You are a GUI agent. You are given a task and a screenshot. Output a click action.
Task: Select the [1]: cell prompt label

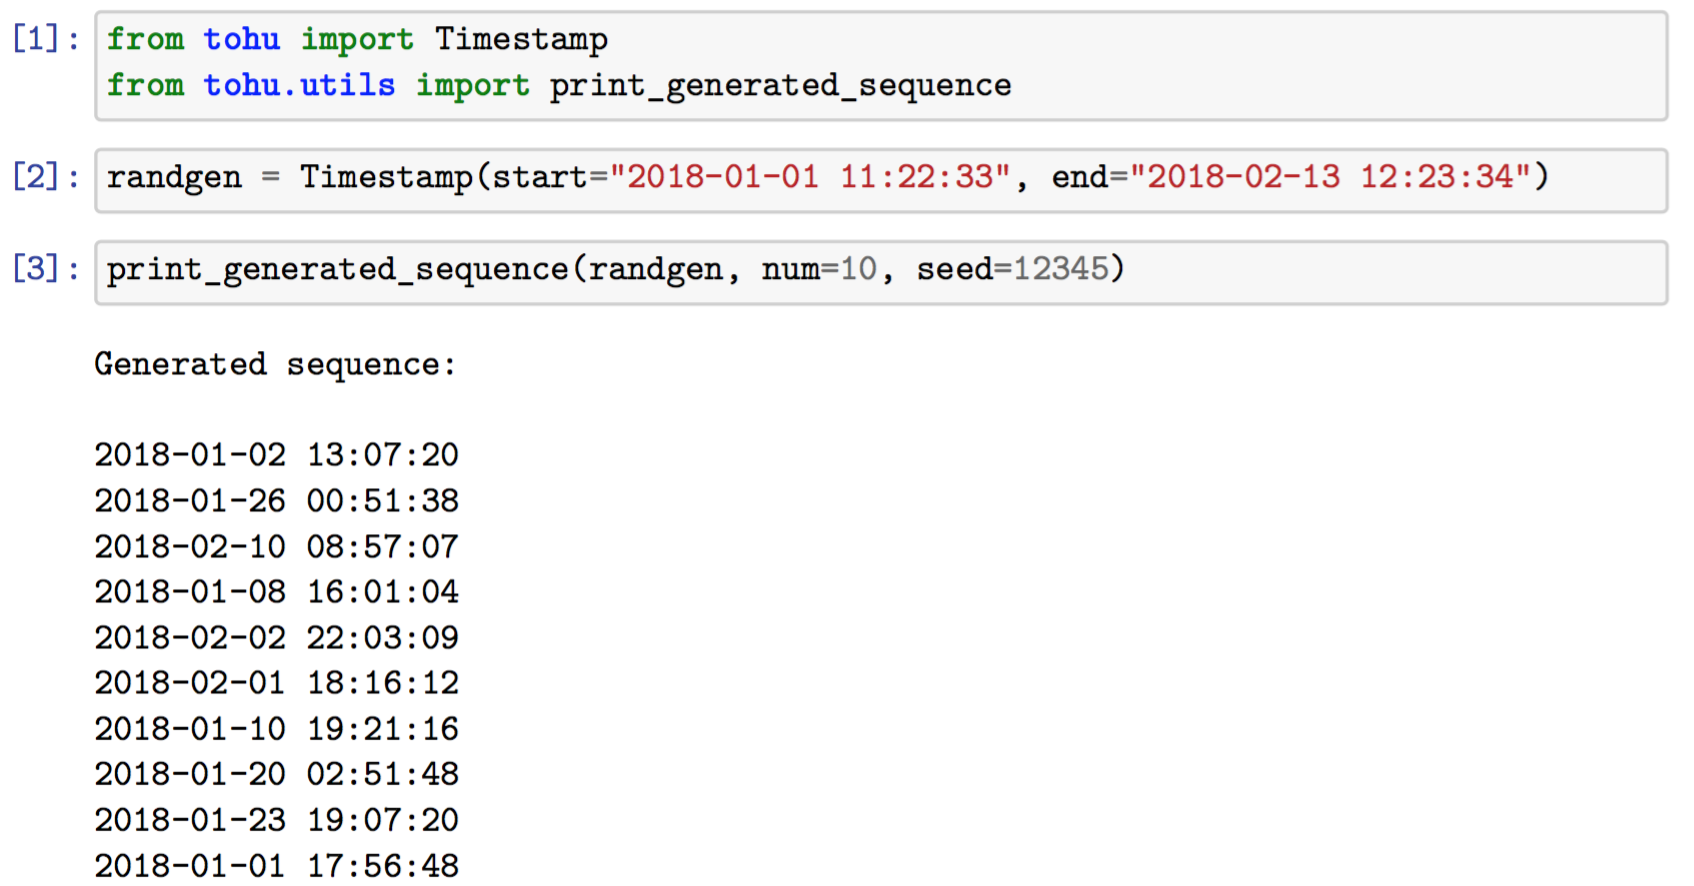[45, 40]
